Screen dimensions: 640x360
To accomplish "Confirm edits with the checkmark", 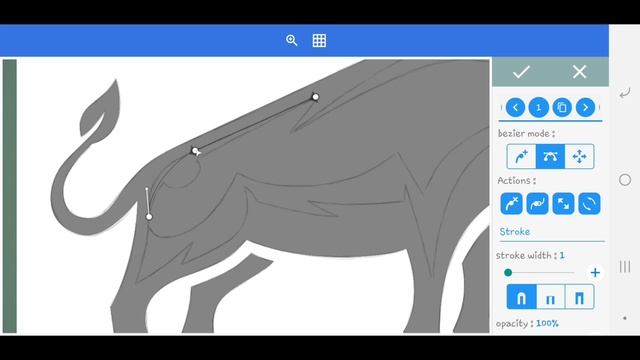I will pyautogui.click(x=521, y=72).
